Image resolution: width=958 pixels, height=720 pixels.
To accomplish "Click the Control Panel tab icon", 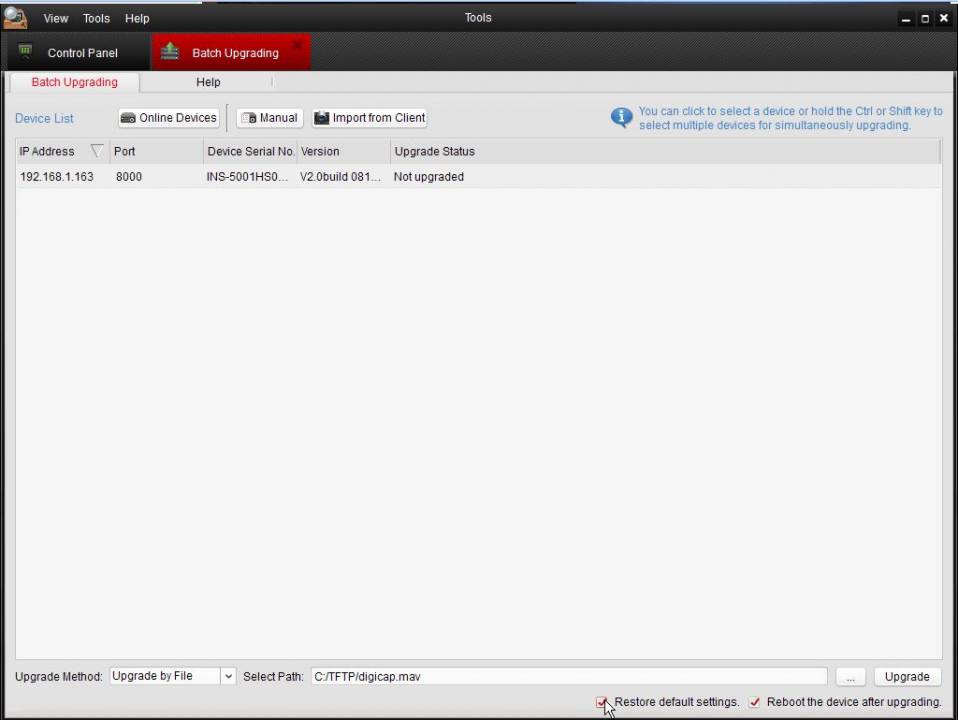I will coord(26,52).
